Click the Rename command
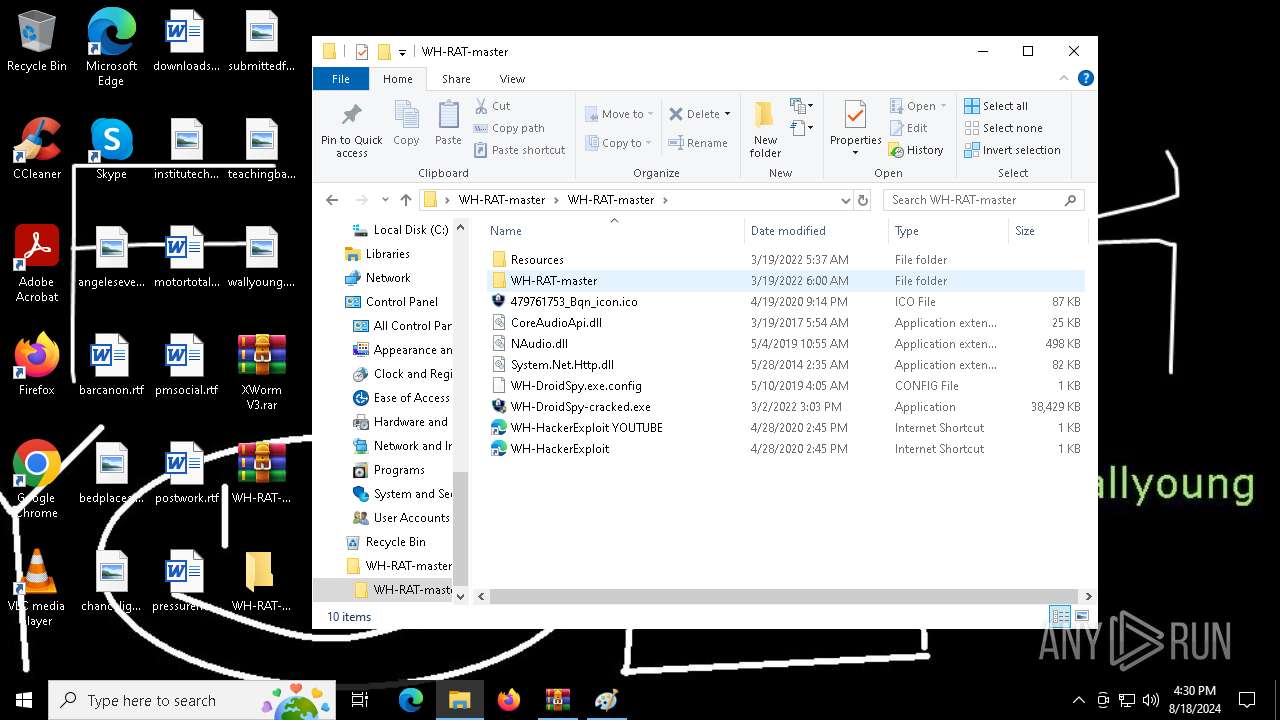Viewport: 1280px width, 720px height. coord(698,143)
